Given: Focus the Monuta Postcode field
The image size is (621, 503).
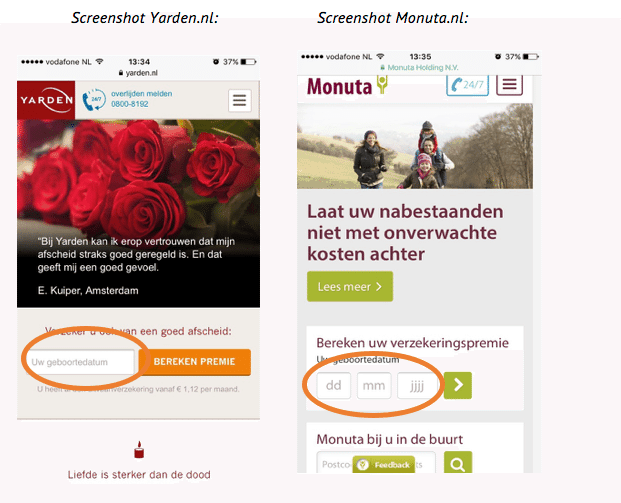Looking at the screenshot, I should pyautogui.click(x=376, y=463).
